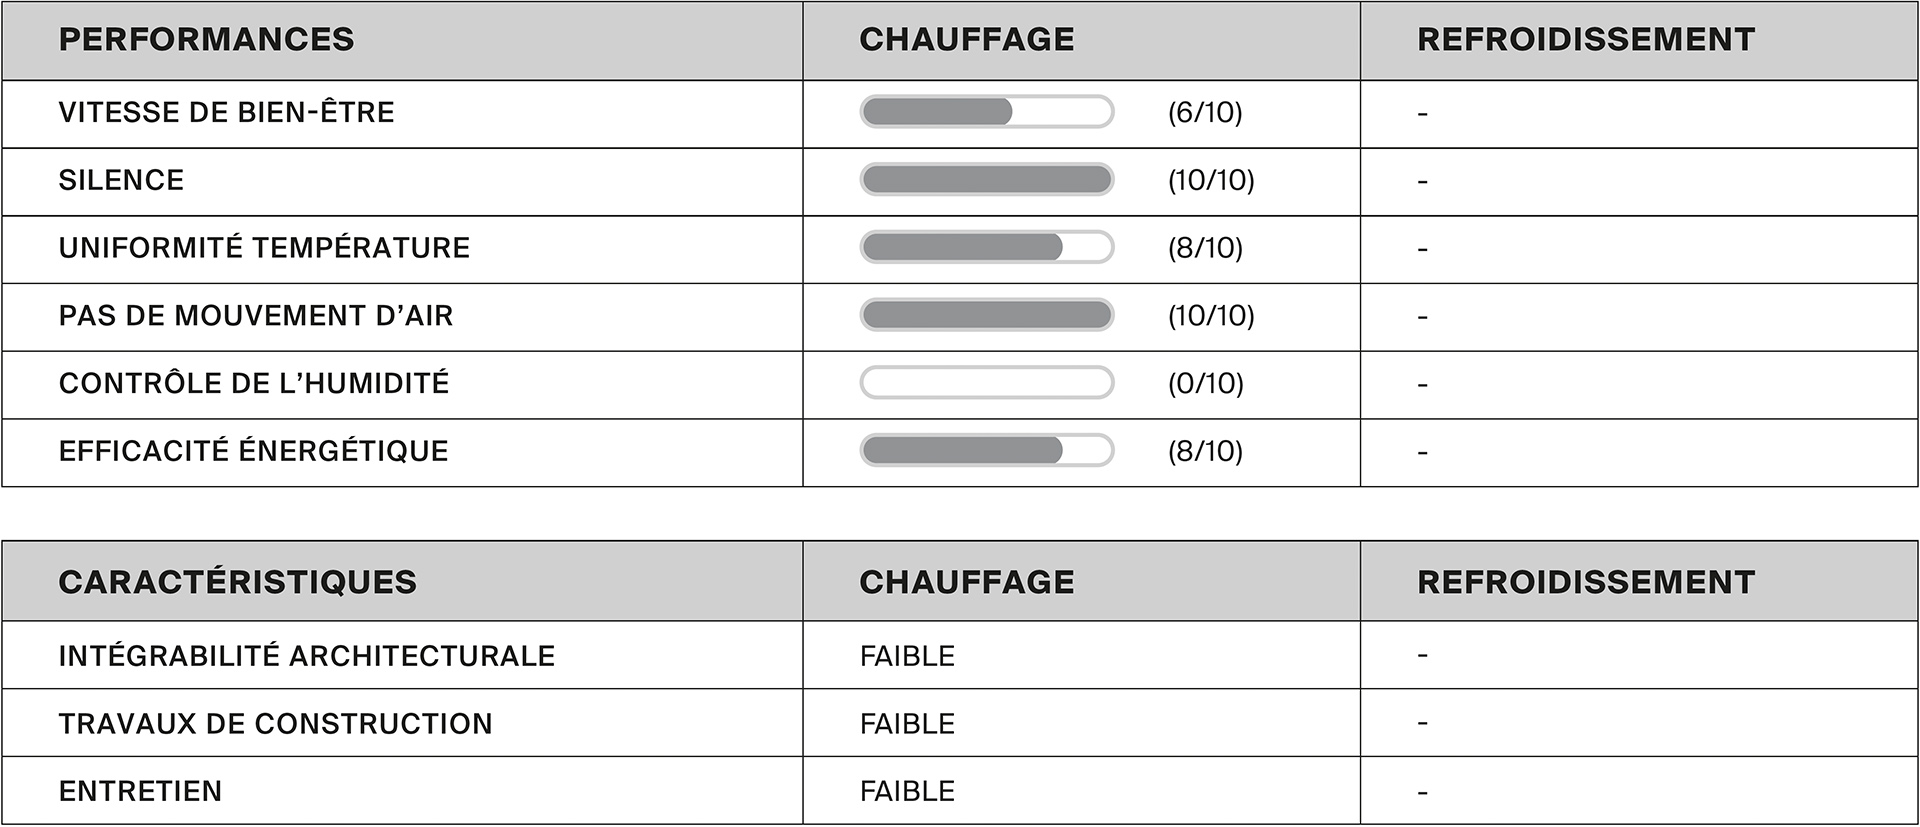This screenshot has height=827, width=1920.
Task: Click the CHAUFFAGE header in performances table
Action: click(967, 39)
